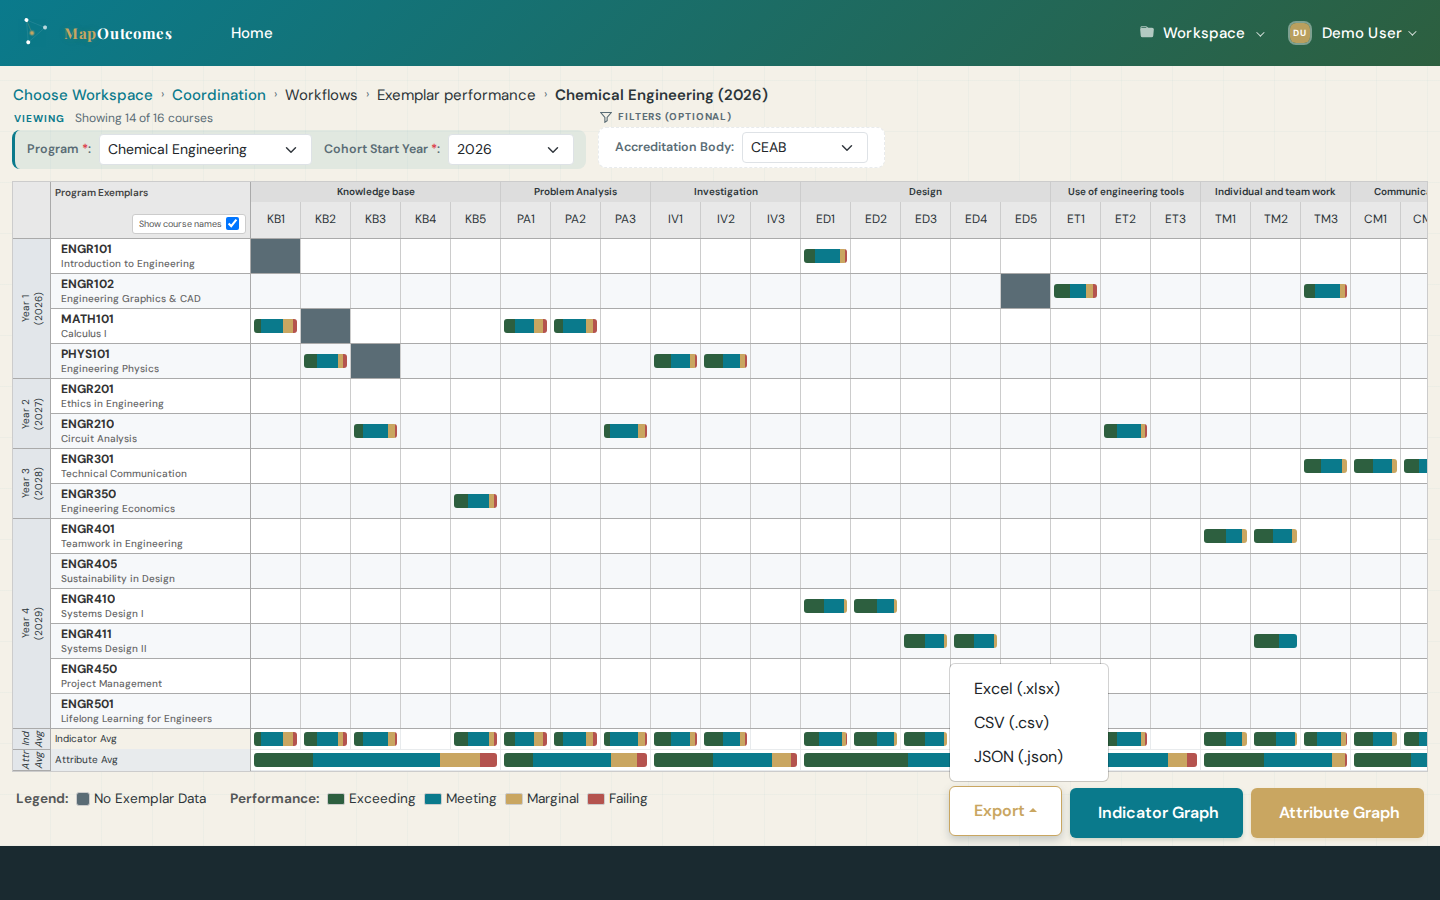
Task: Click the Exemplar performance breadcrumb
Action: pos(456,95)
